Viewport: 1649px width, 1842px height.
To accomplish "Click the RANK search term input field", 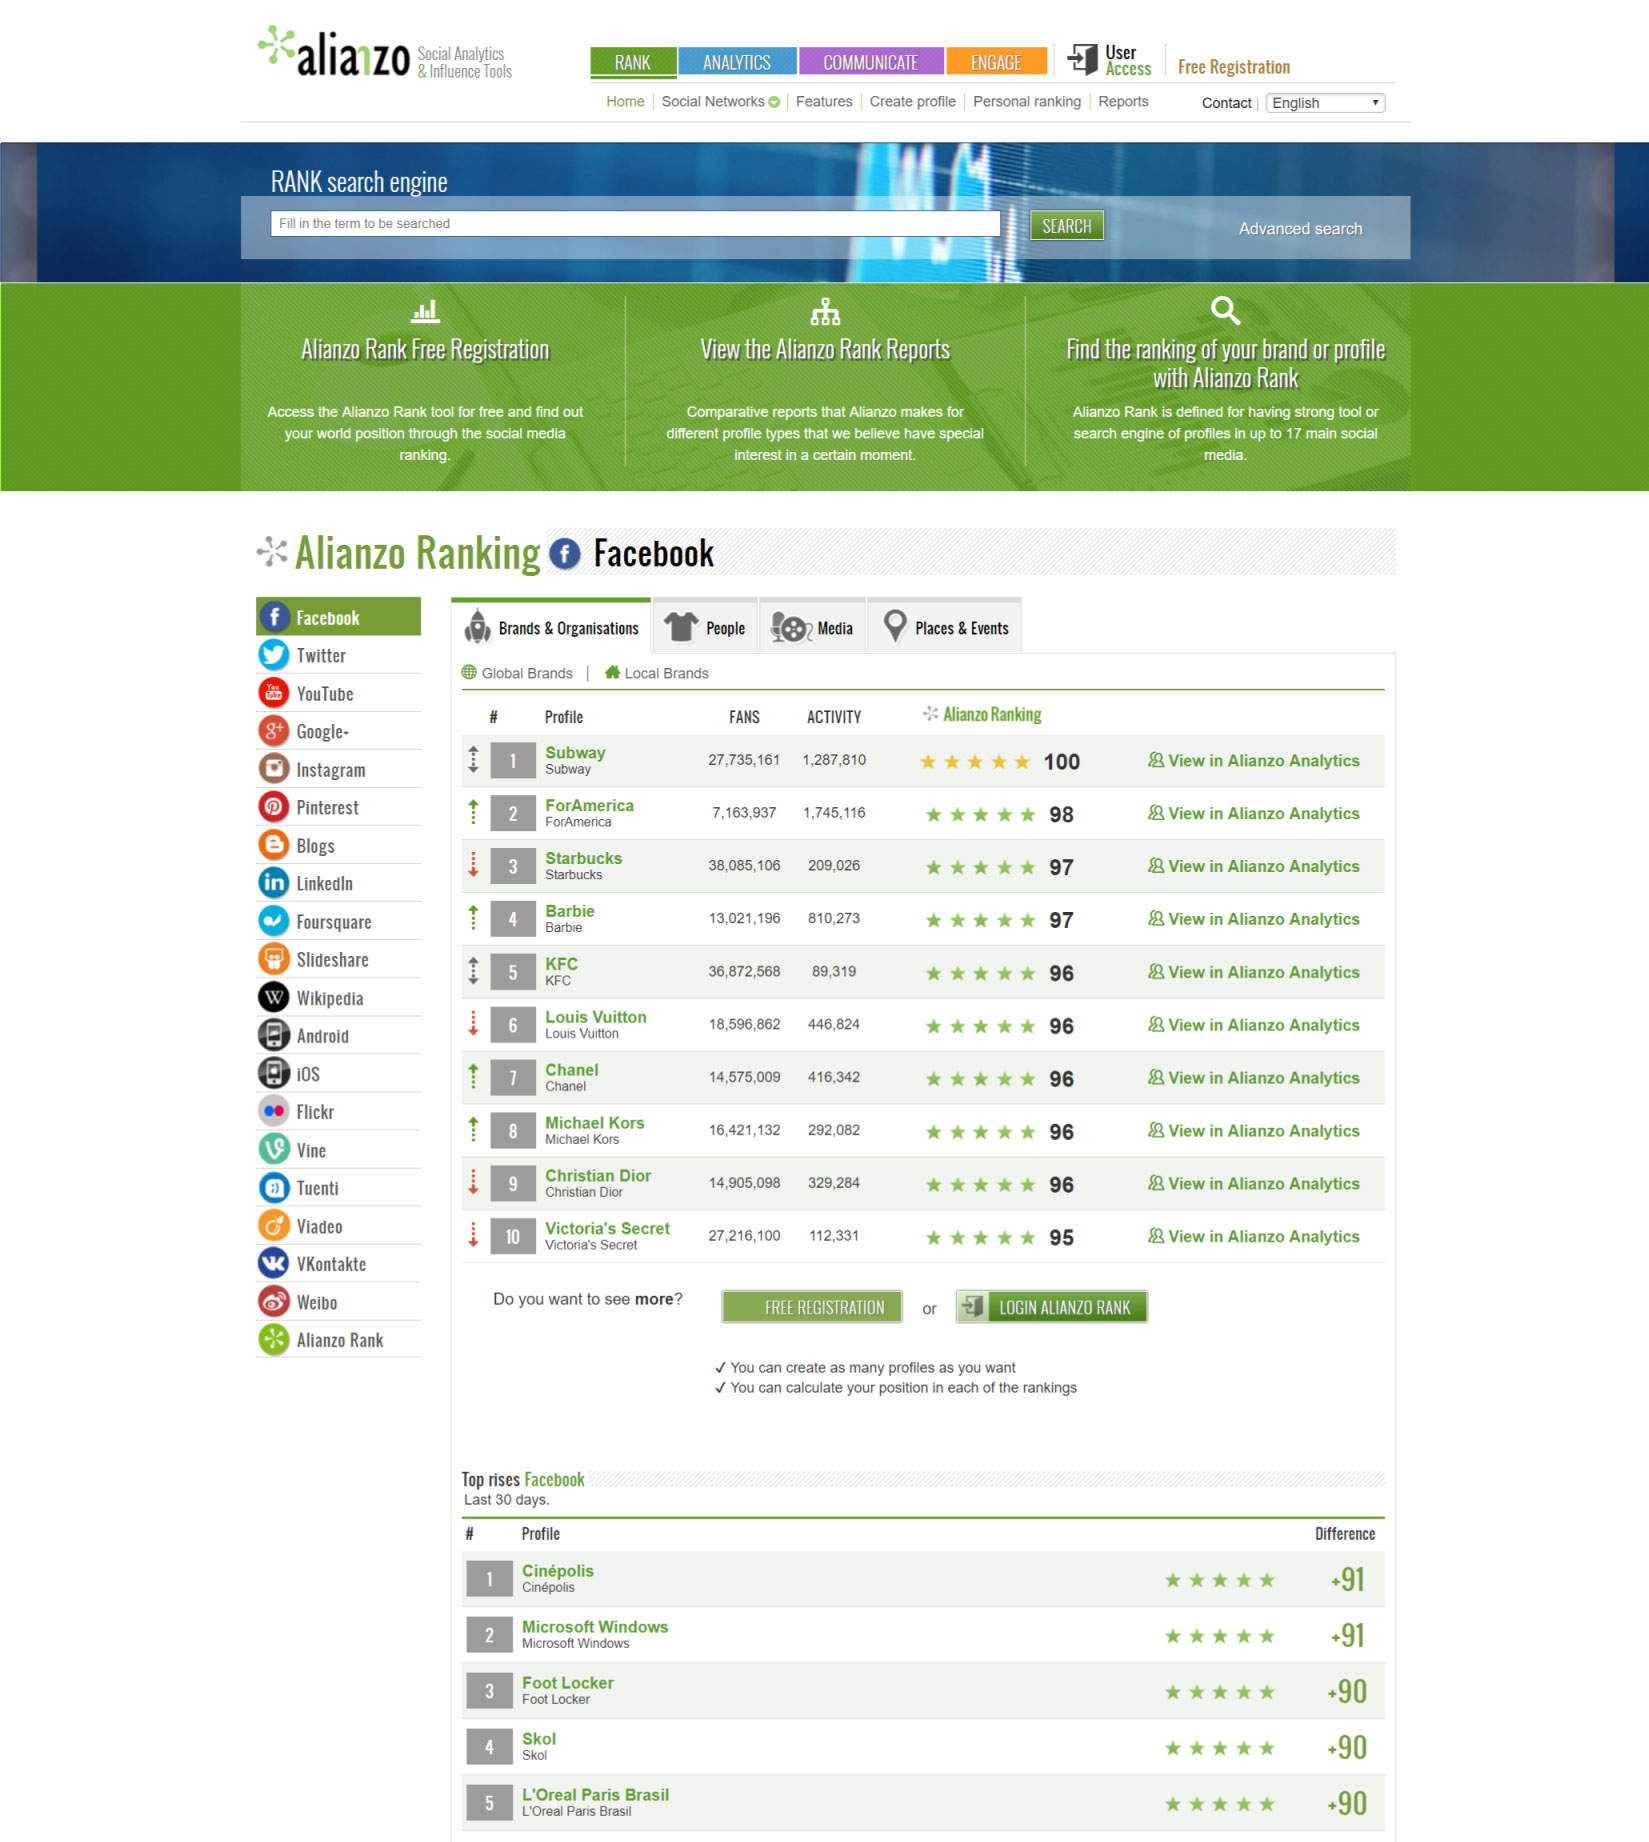I will [635, 224].
